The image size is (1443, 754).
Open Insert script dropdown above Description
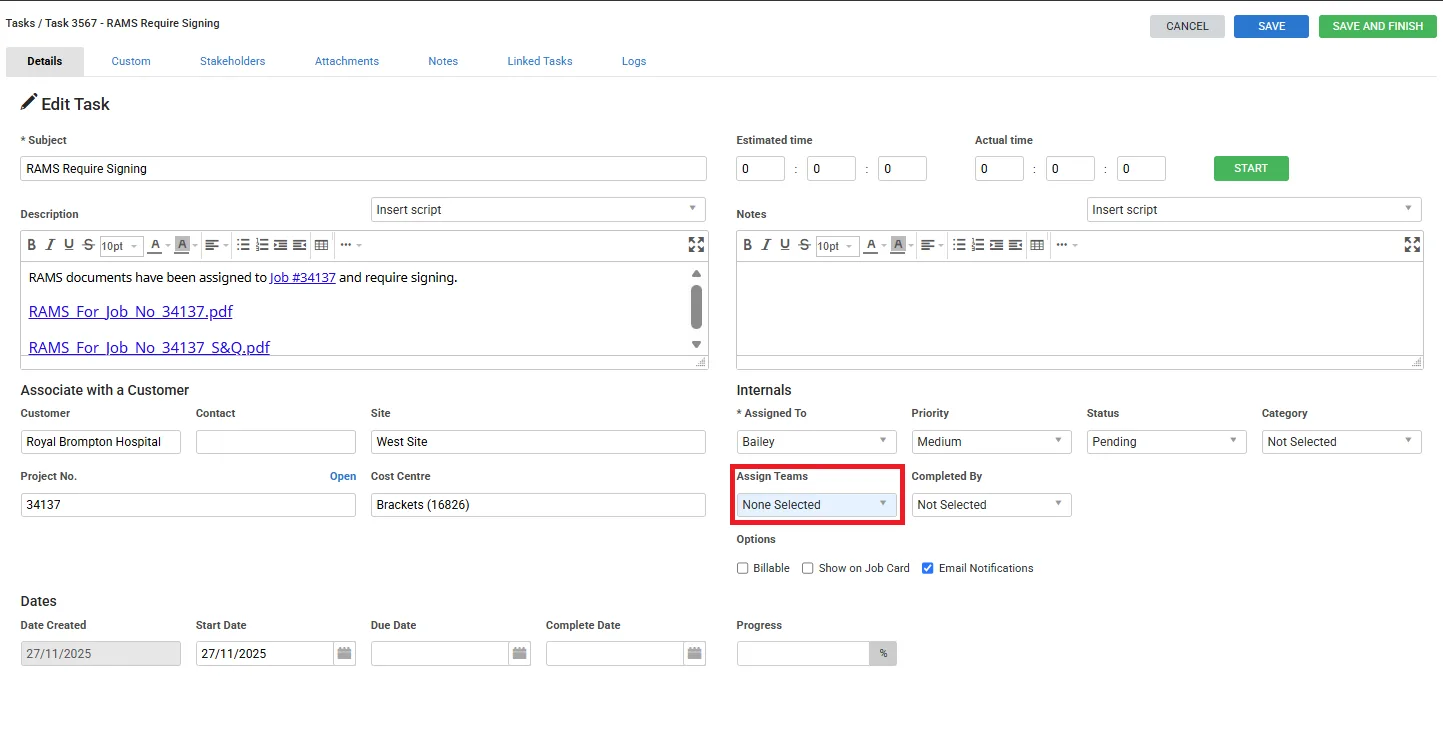(538, 210)
